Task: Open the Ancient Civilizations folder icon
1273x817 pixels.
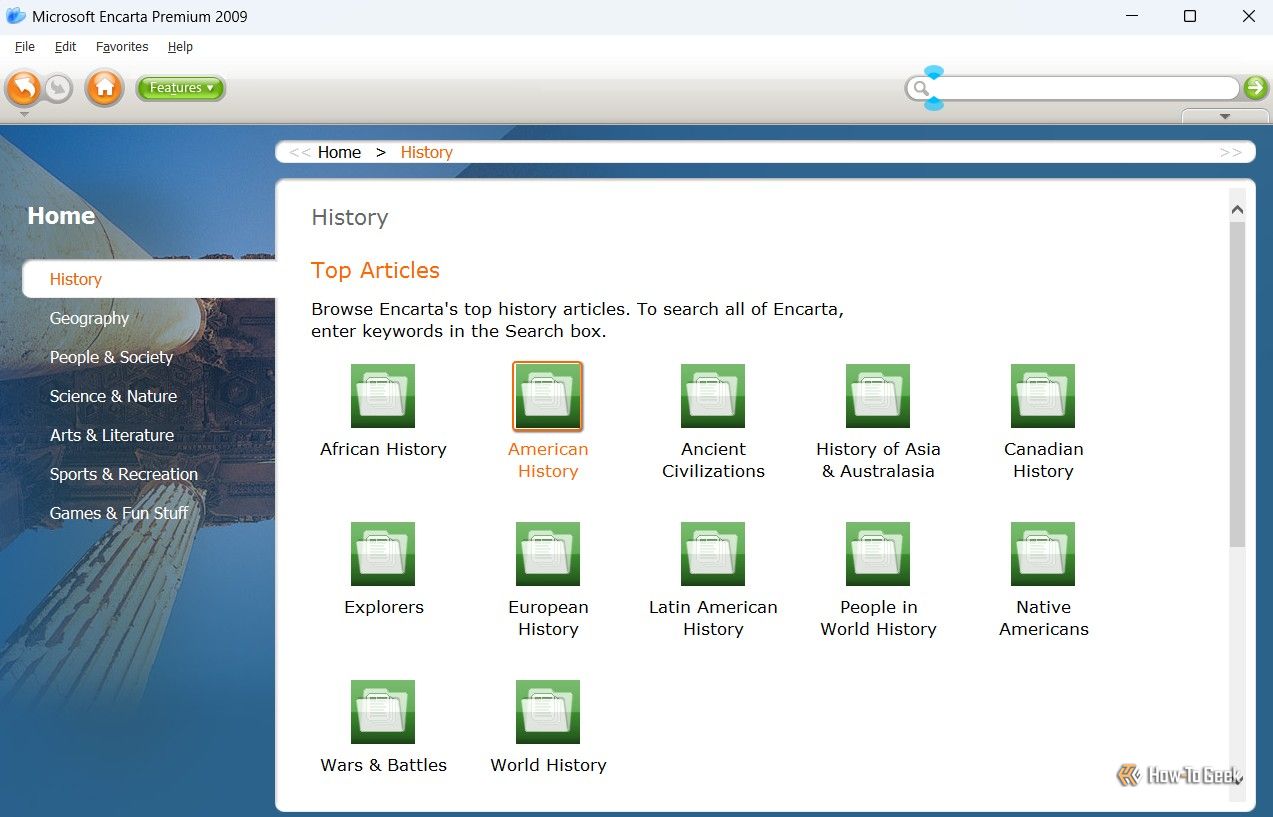Action: (712, 395)
